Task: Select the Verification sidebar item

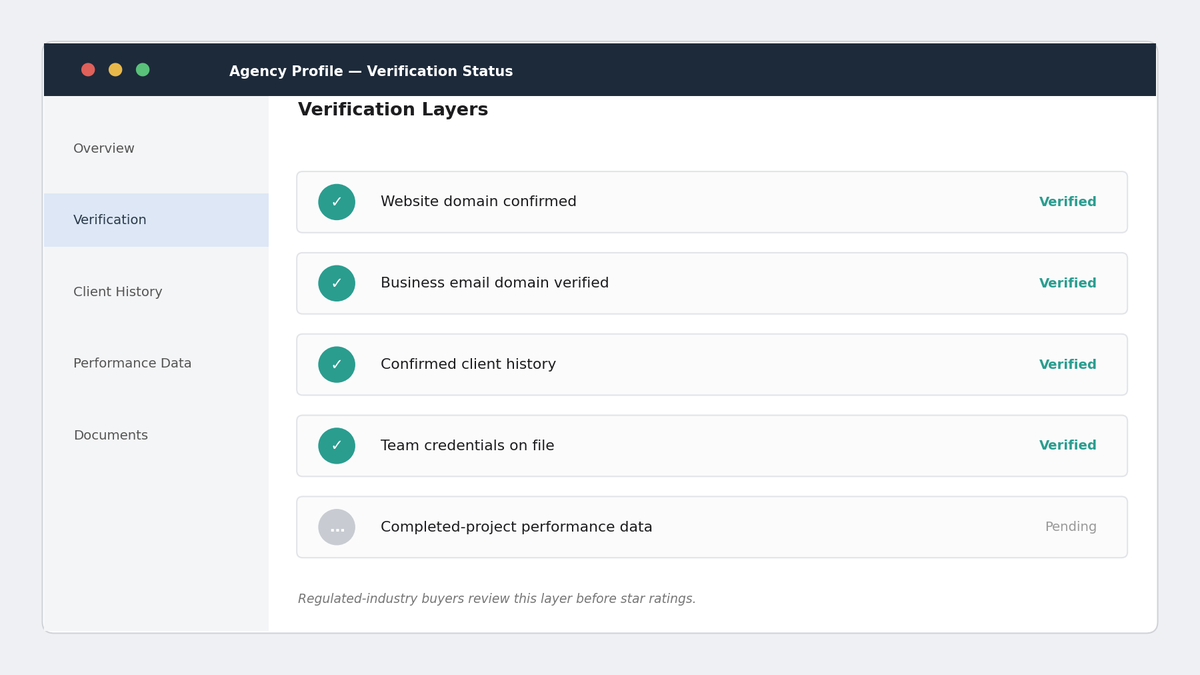Action: pos(156,220)
